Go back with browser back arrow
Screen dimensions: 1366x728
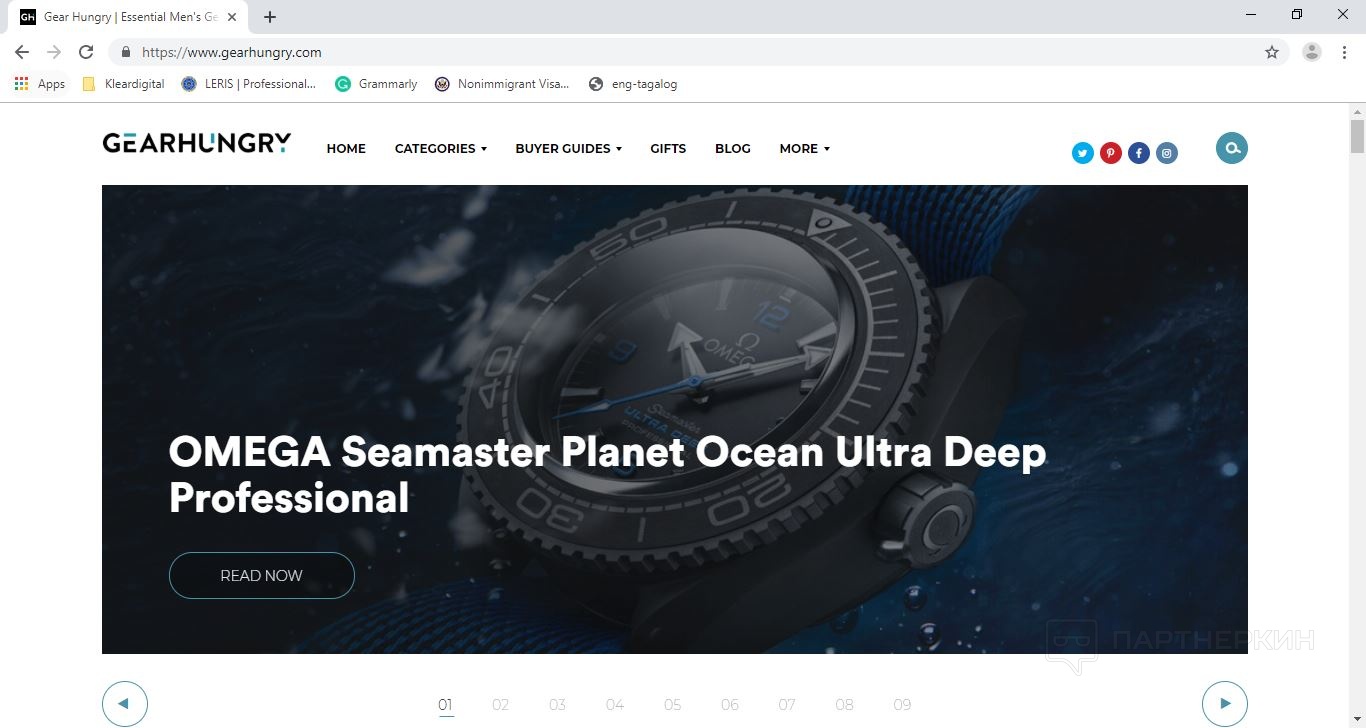click(22, 52)
